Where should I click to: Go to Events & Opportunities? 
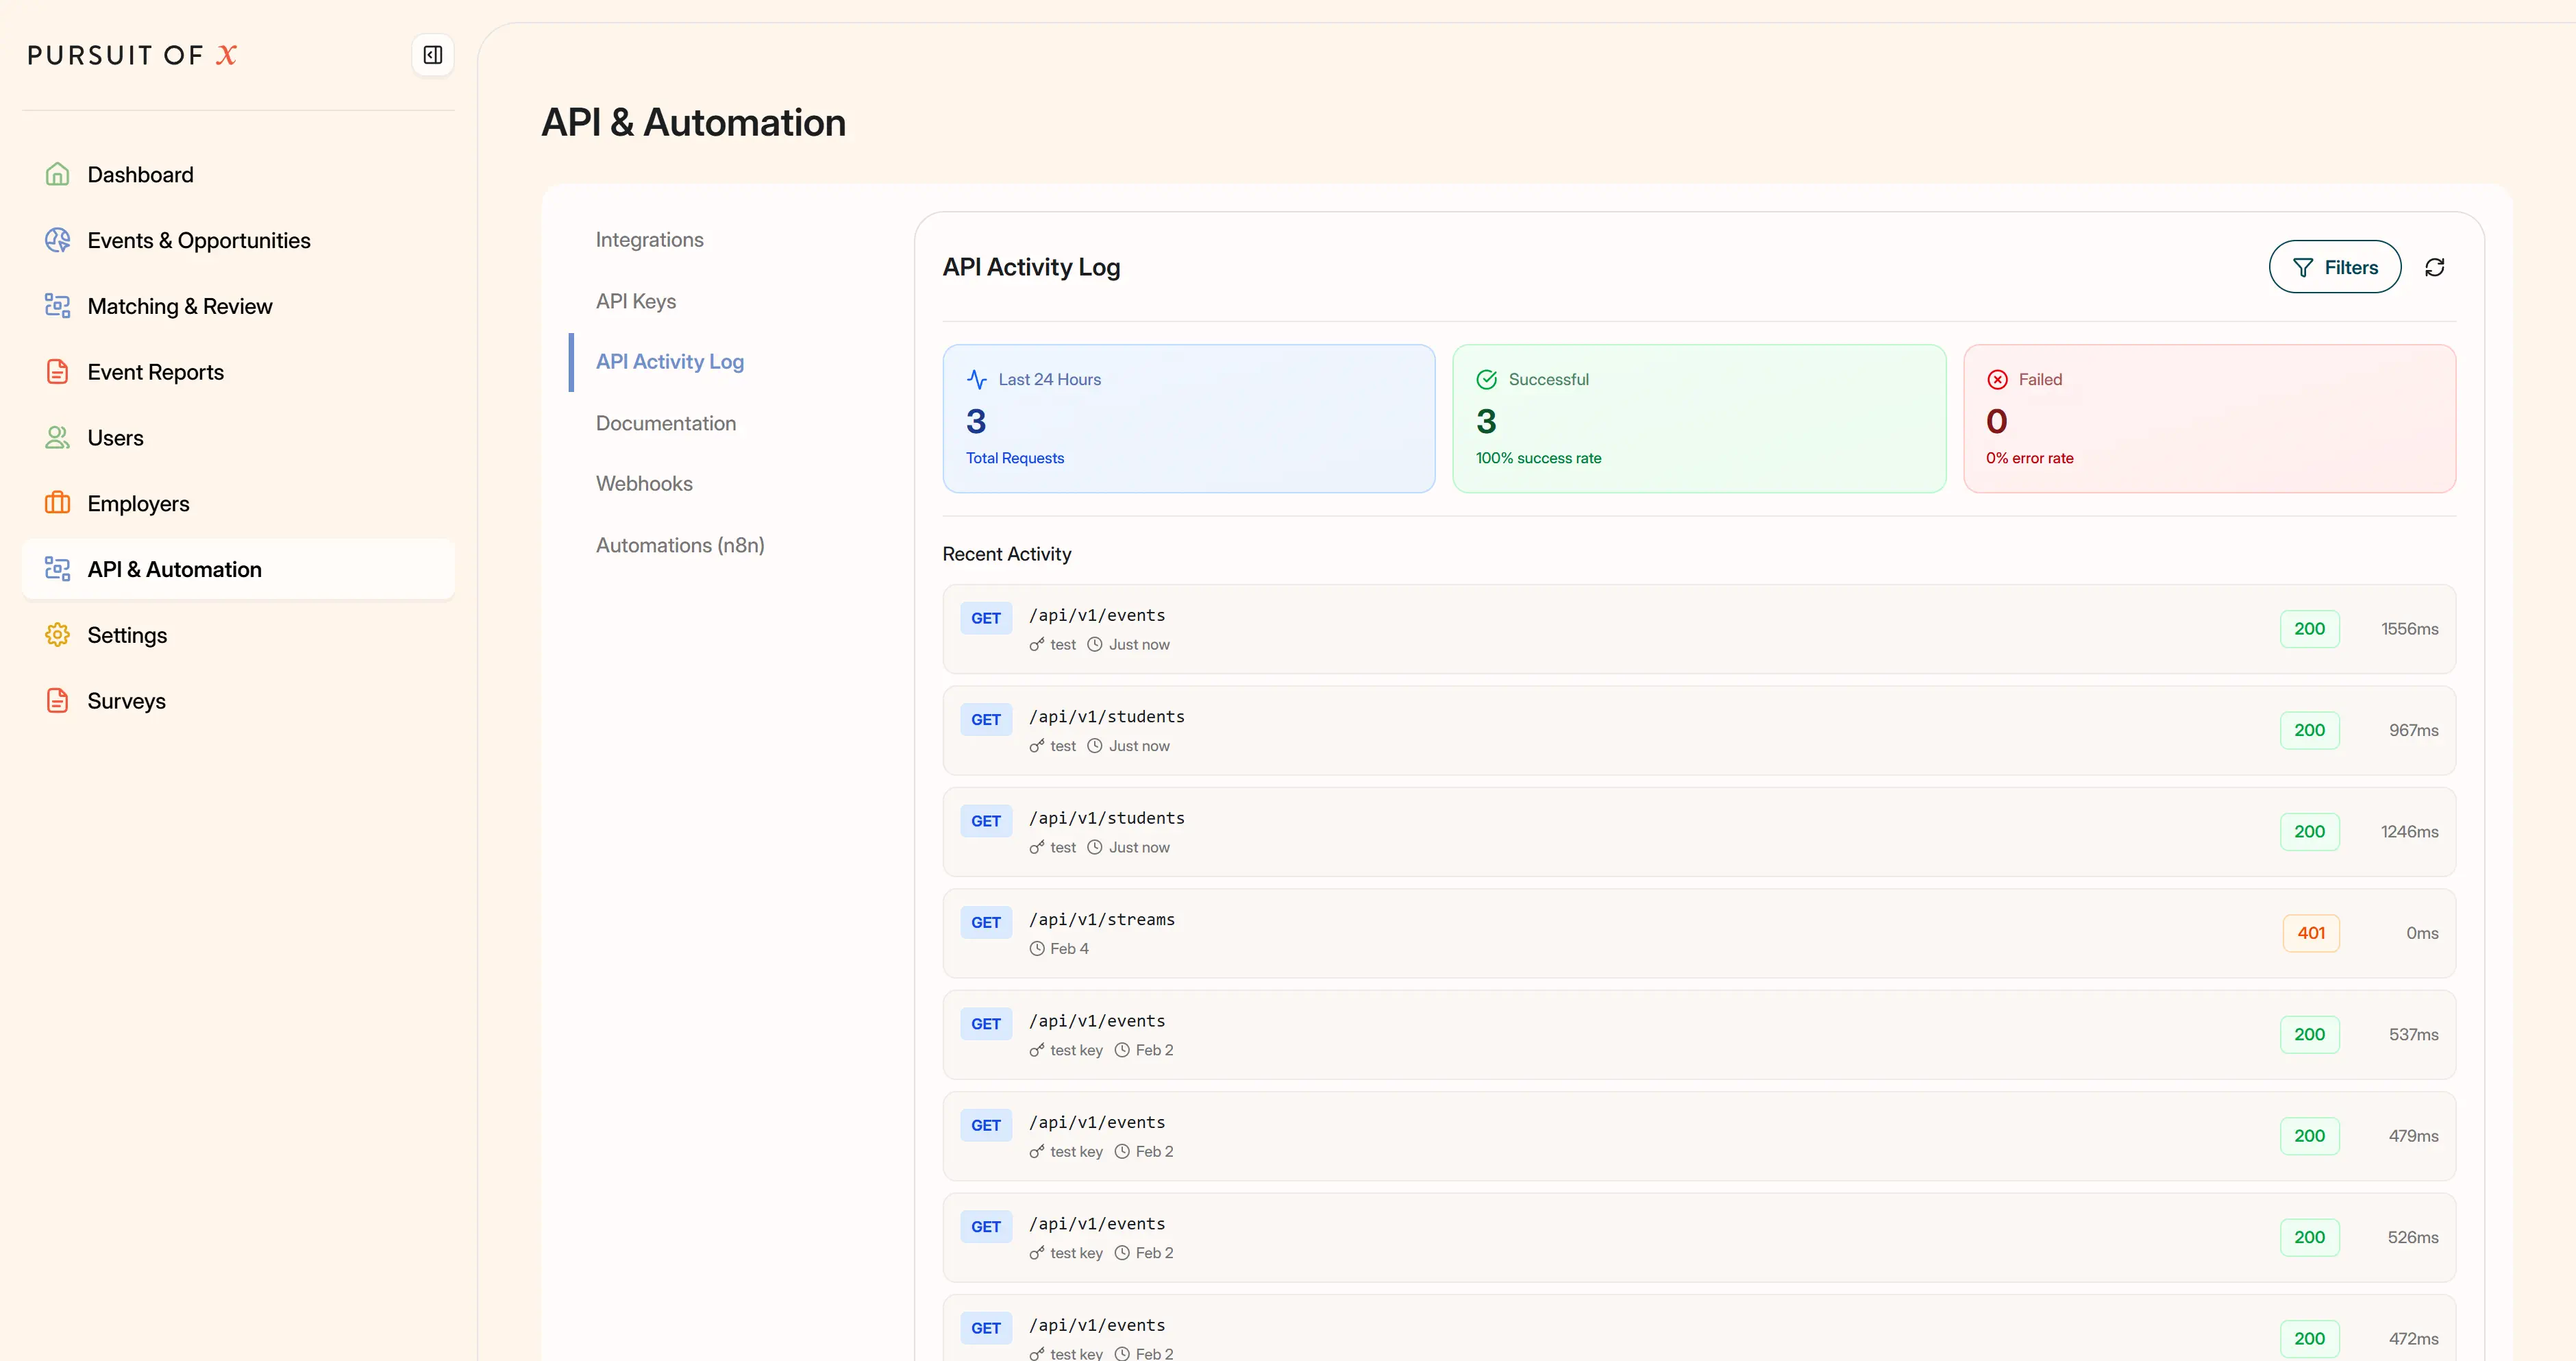pyautogui.click(x=238, y=240)
